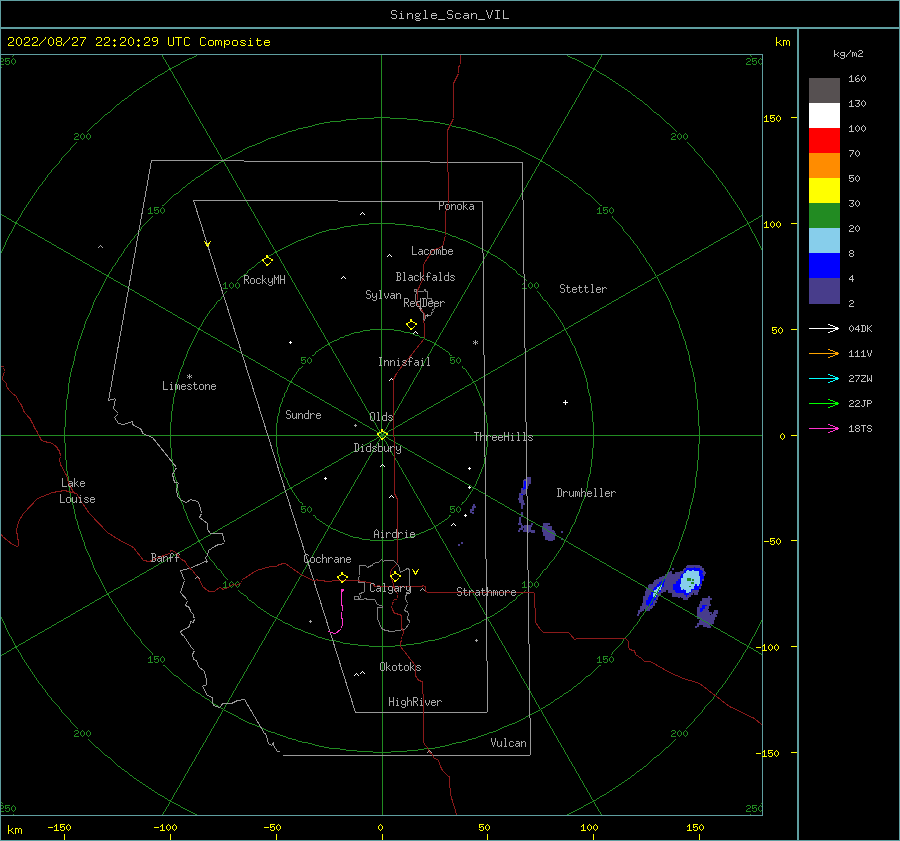
Task: Click the Blackfalds label
Action: (425, 277)
